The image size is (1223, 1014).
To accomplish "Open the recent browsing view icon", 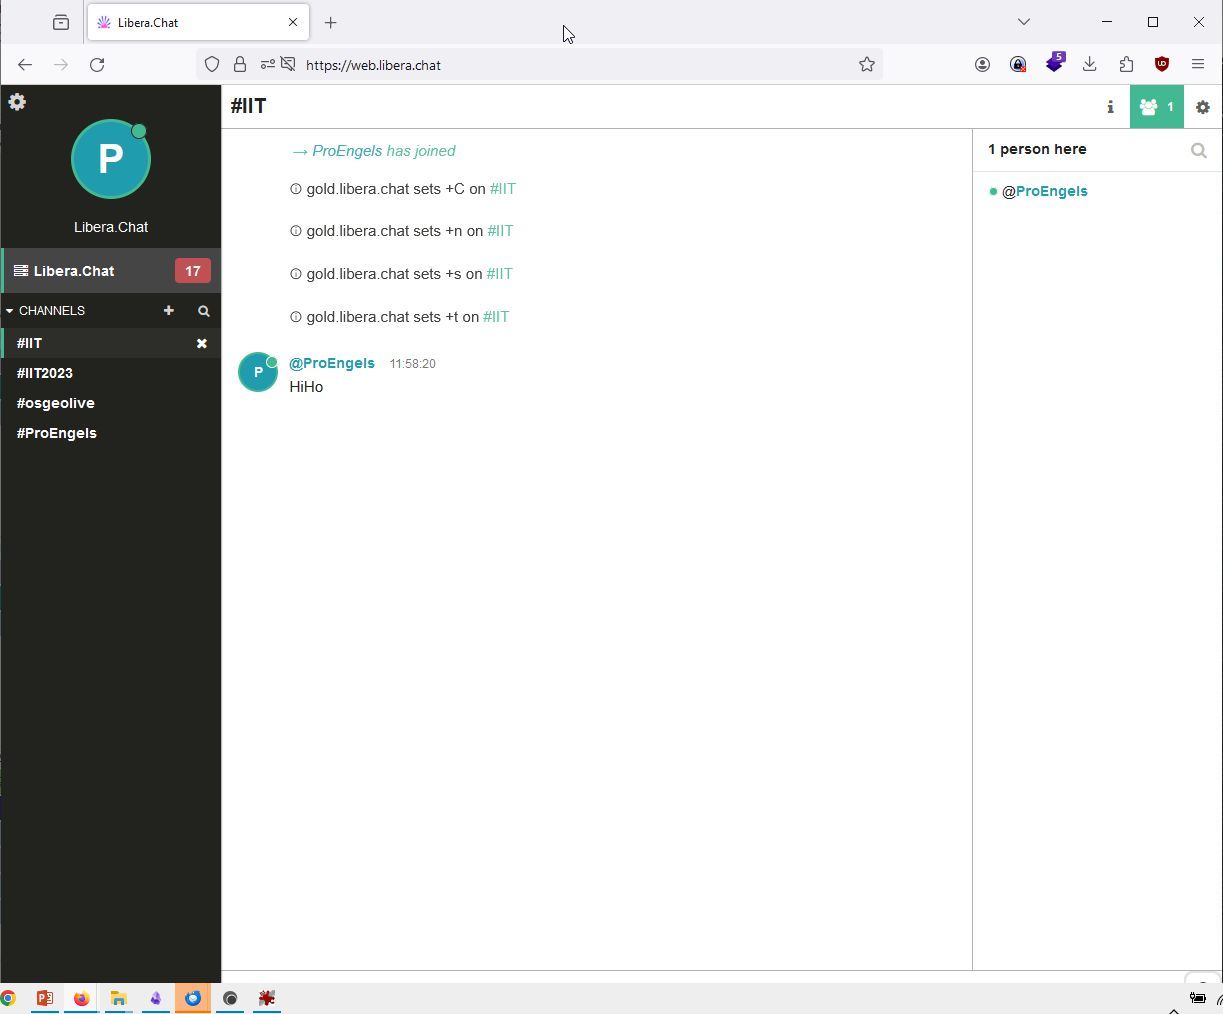I will pos(61,22).
